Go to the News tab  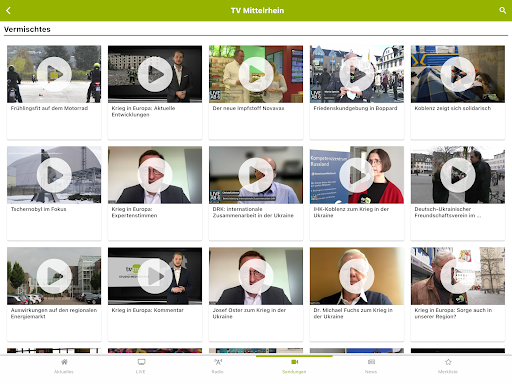[x=371, y=366]
